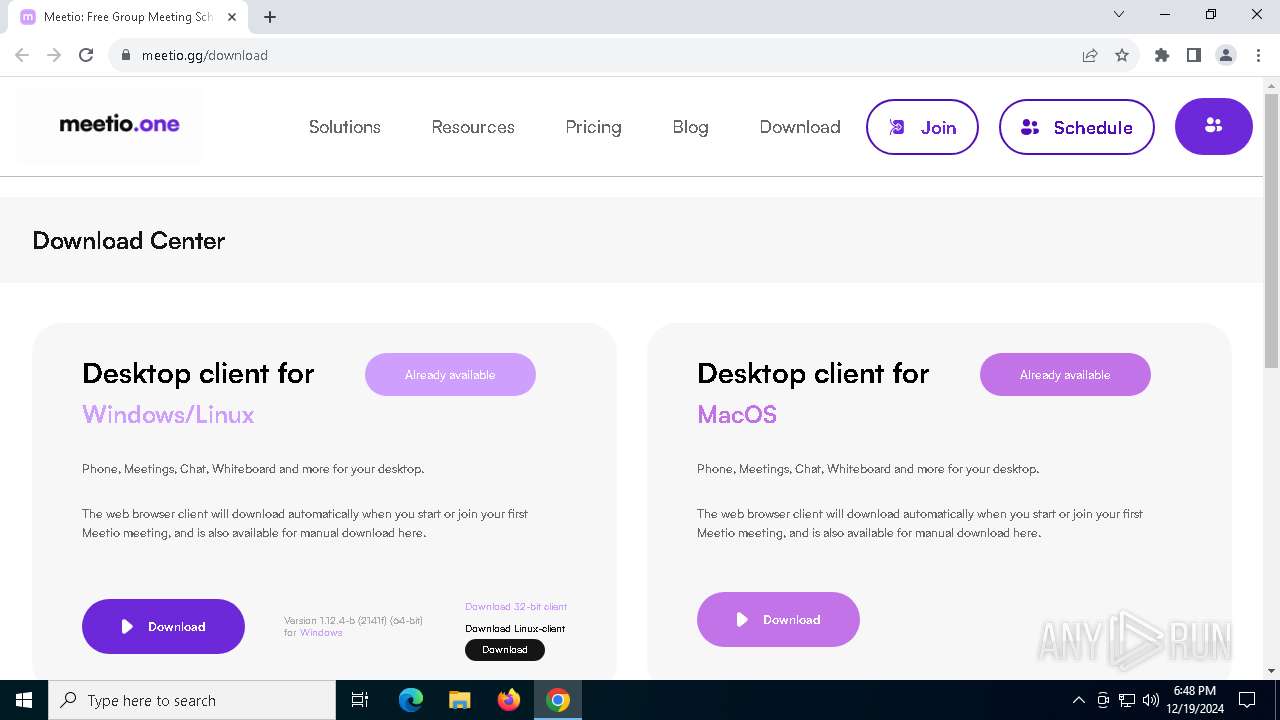1280x720 pixels.
Task: Select the Meetio browser tab
Action: (x=127, y=17)
